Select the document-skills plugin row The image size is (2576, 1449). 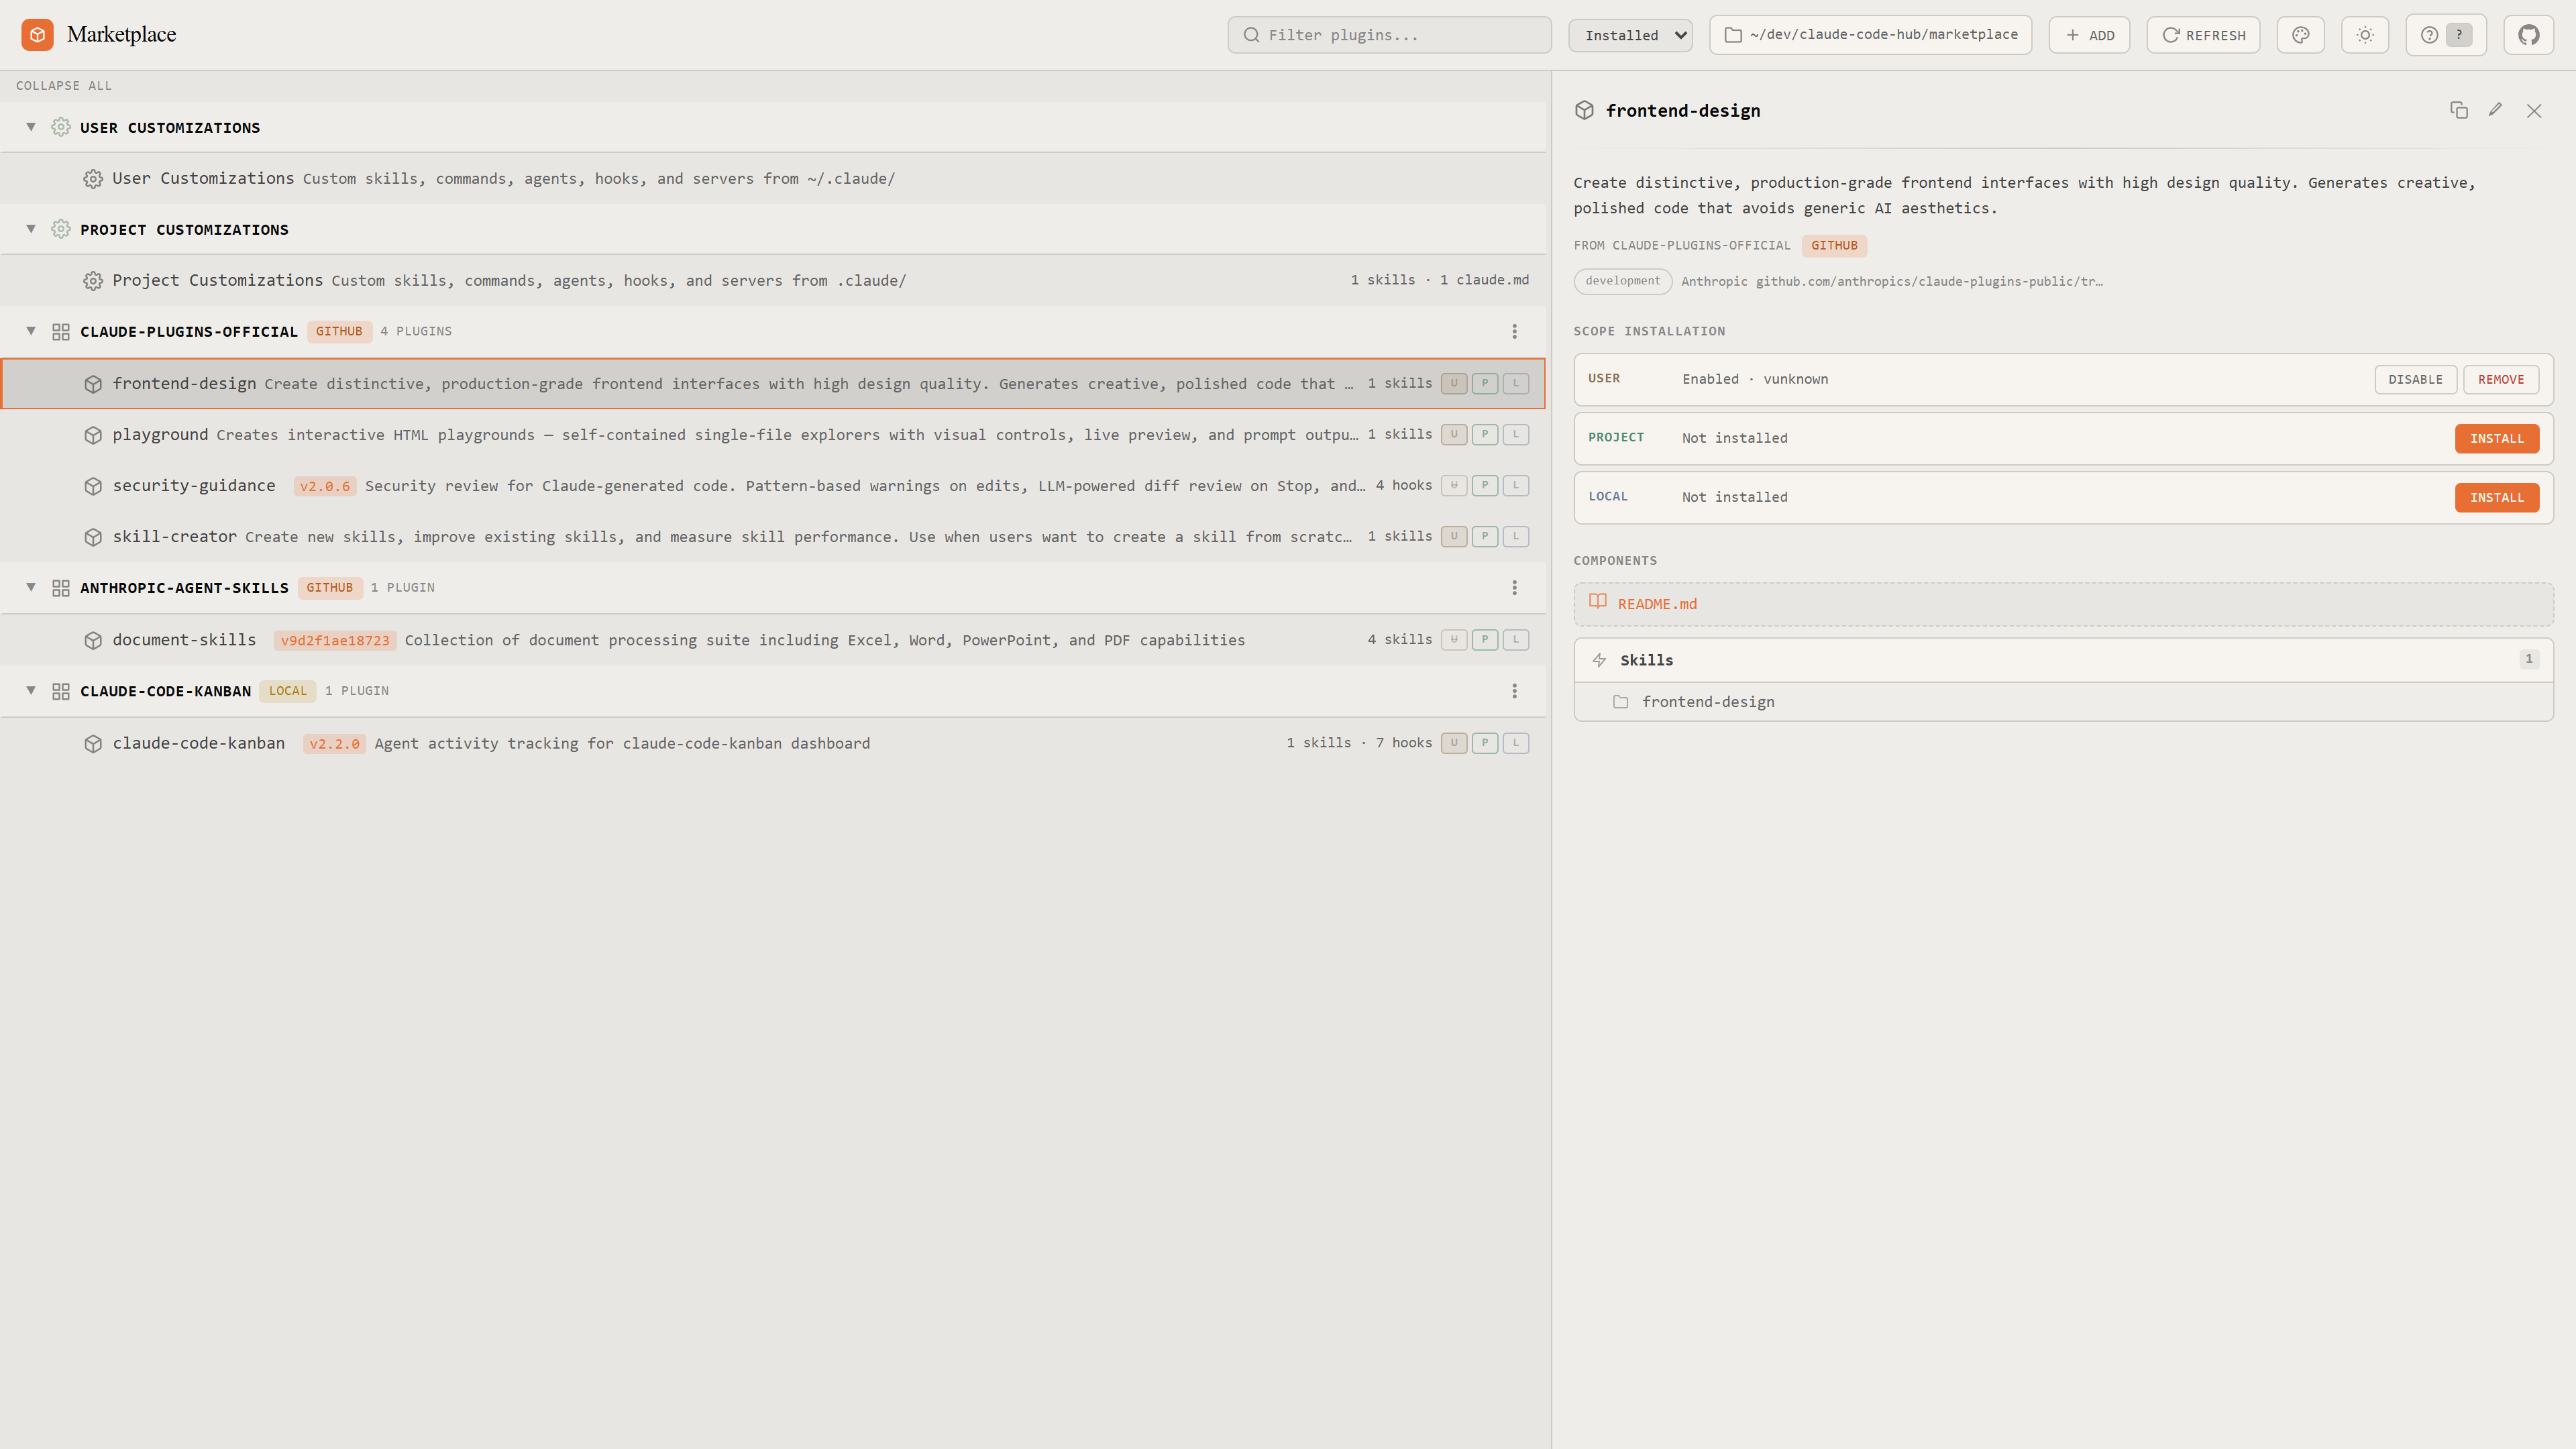click(x=773, y=640)
